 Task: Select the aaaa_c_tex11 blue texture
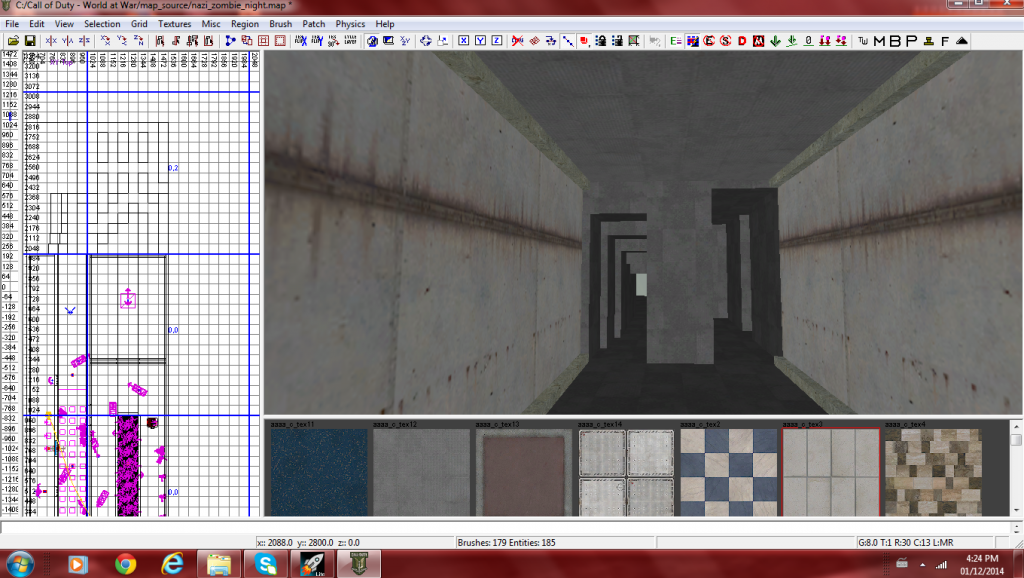(319, 472)
